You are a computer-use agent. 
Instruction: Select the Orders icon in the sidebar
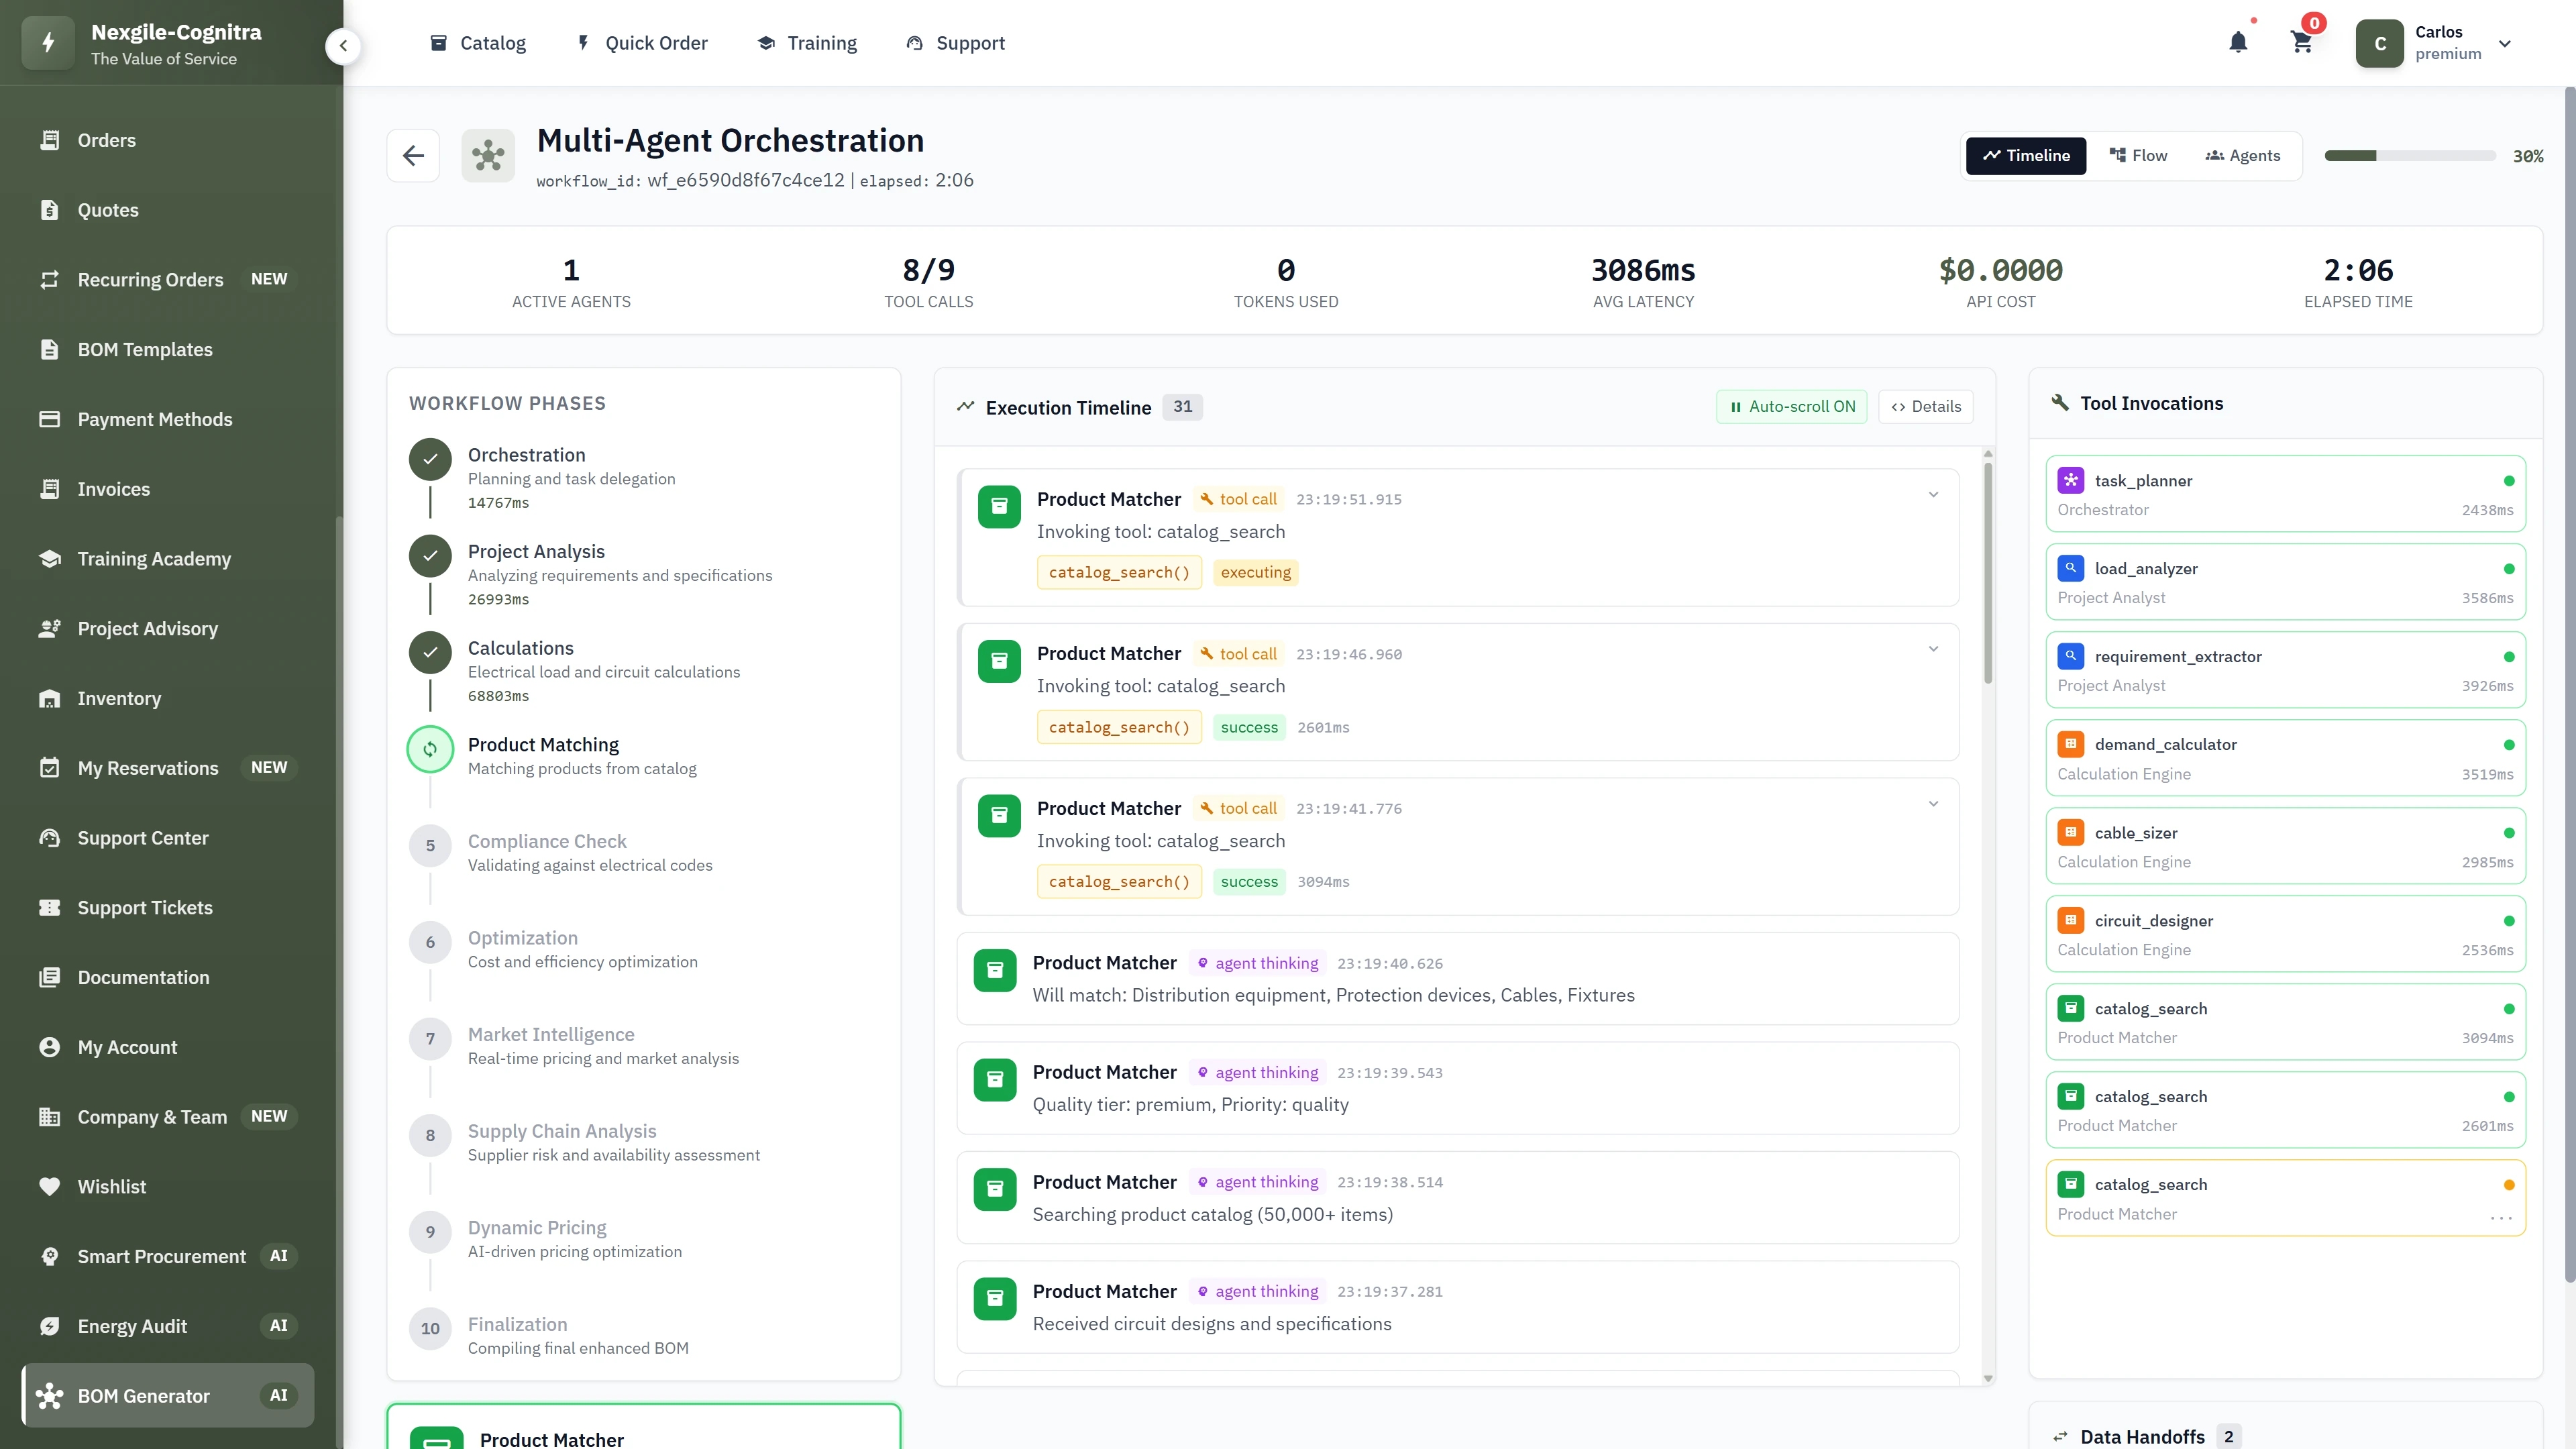(51, 140)
